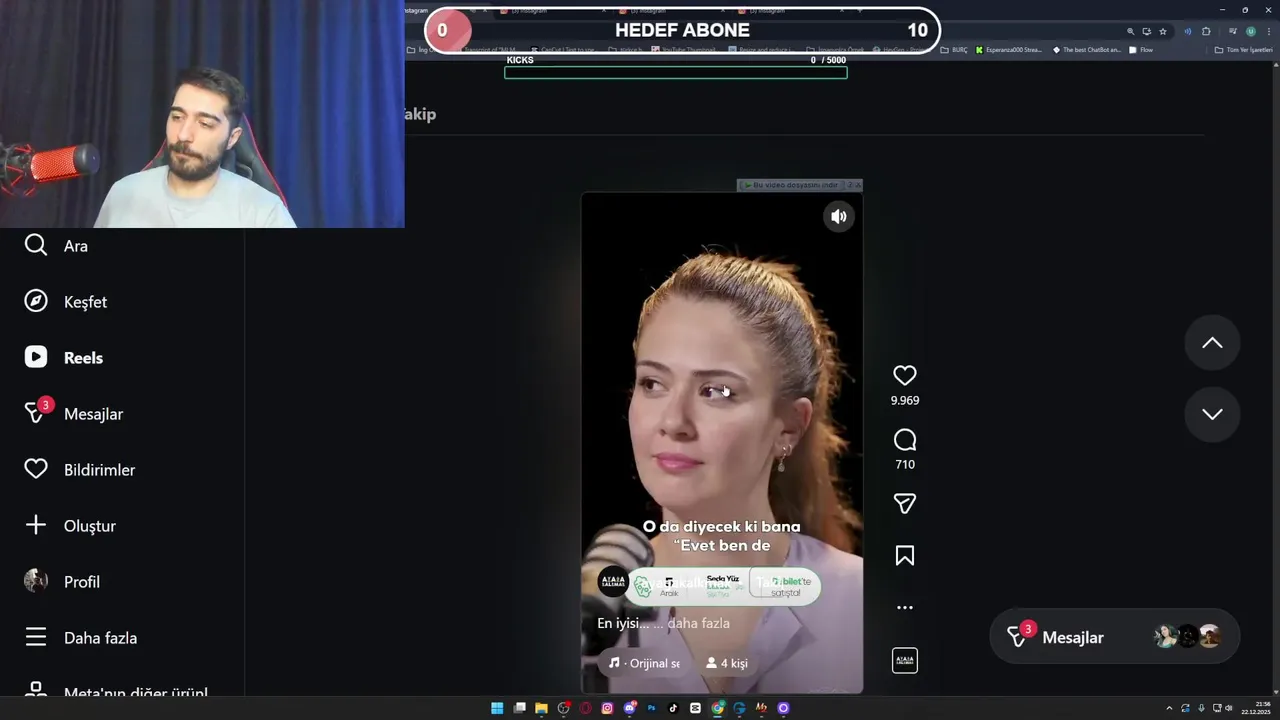Screen dimensions: 1280x720
Task: Open the reel author's profile avatar
Action: (612, 582)
